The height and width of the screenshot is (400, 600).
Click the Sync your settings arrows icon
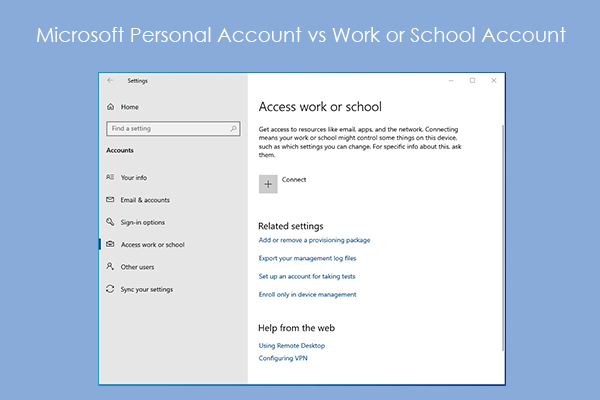pos(110,289)
